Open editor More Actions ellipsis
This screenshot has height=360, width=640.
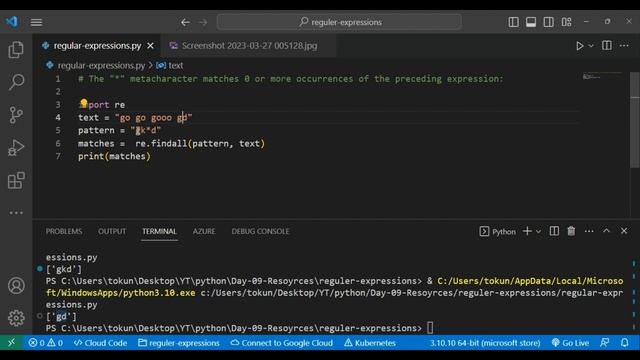point(624,46)
